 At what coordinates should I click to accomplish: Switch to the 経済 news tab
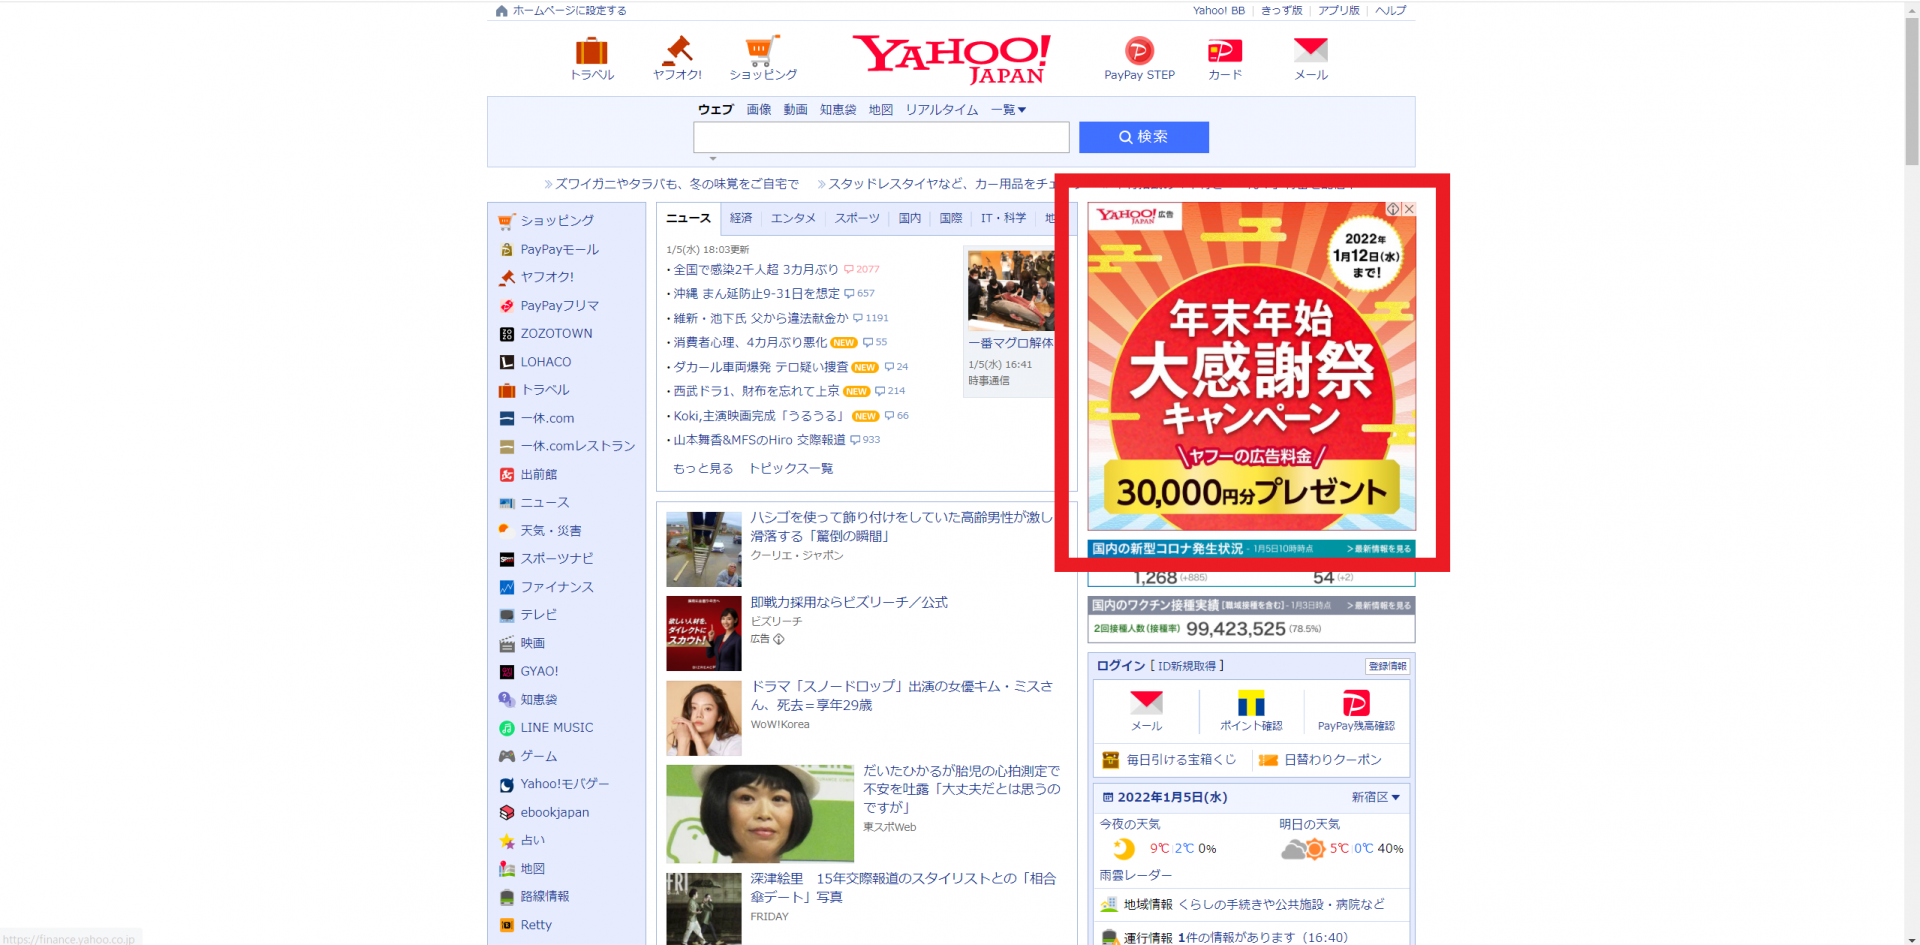pyautogui.click(x=741, y=218)
